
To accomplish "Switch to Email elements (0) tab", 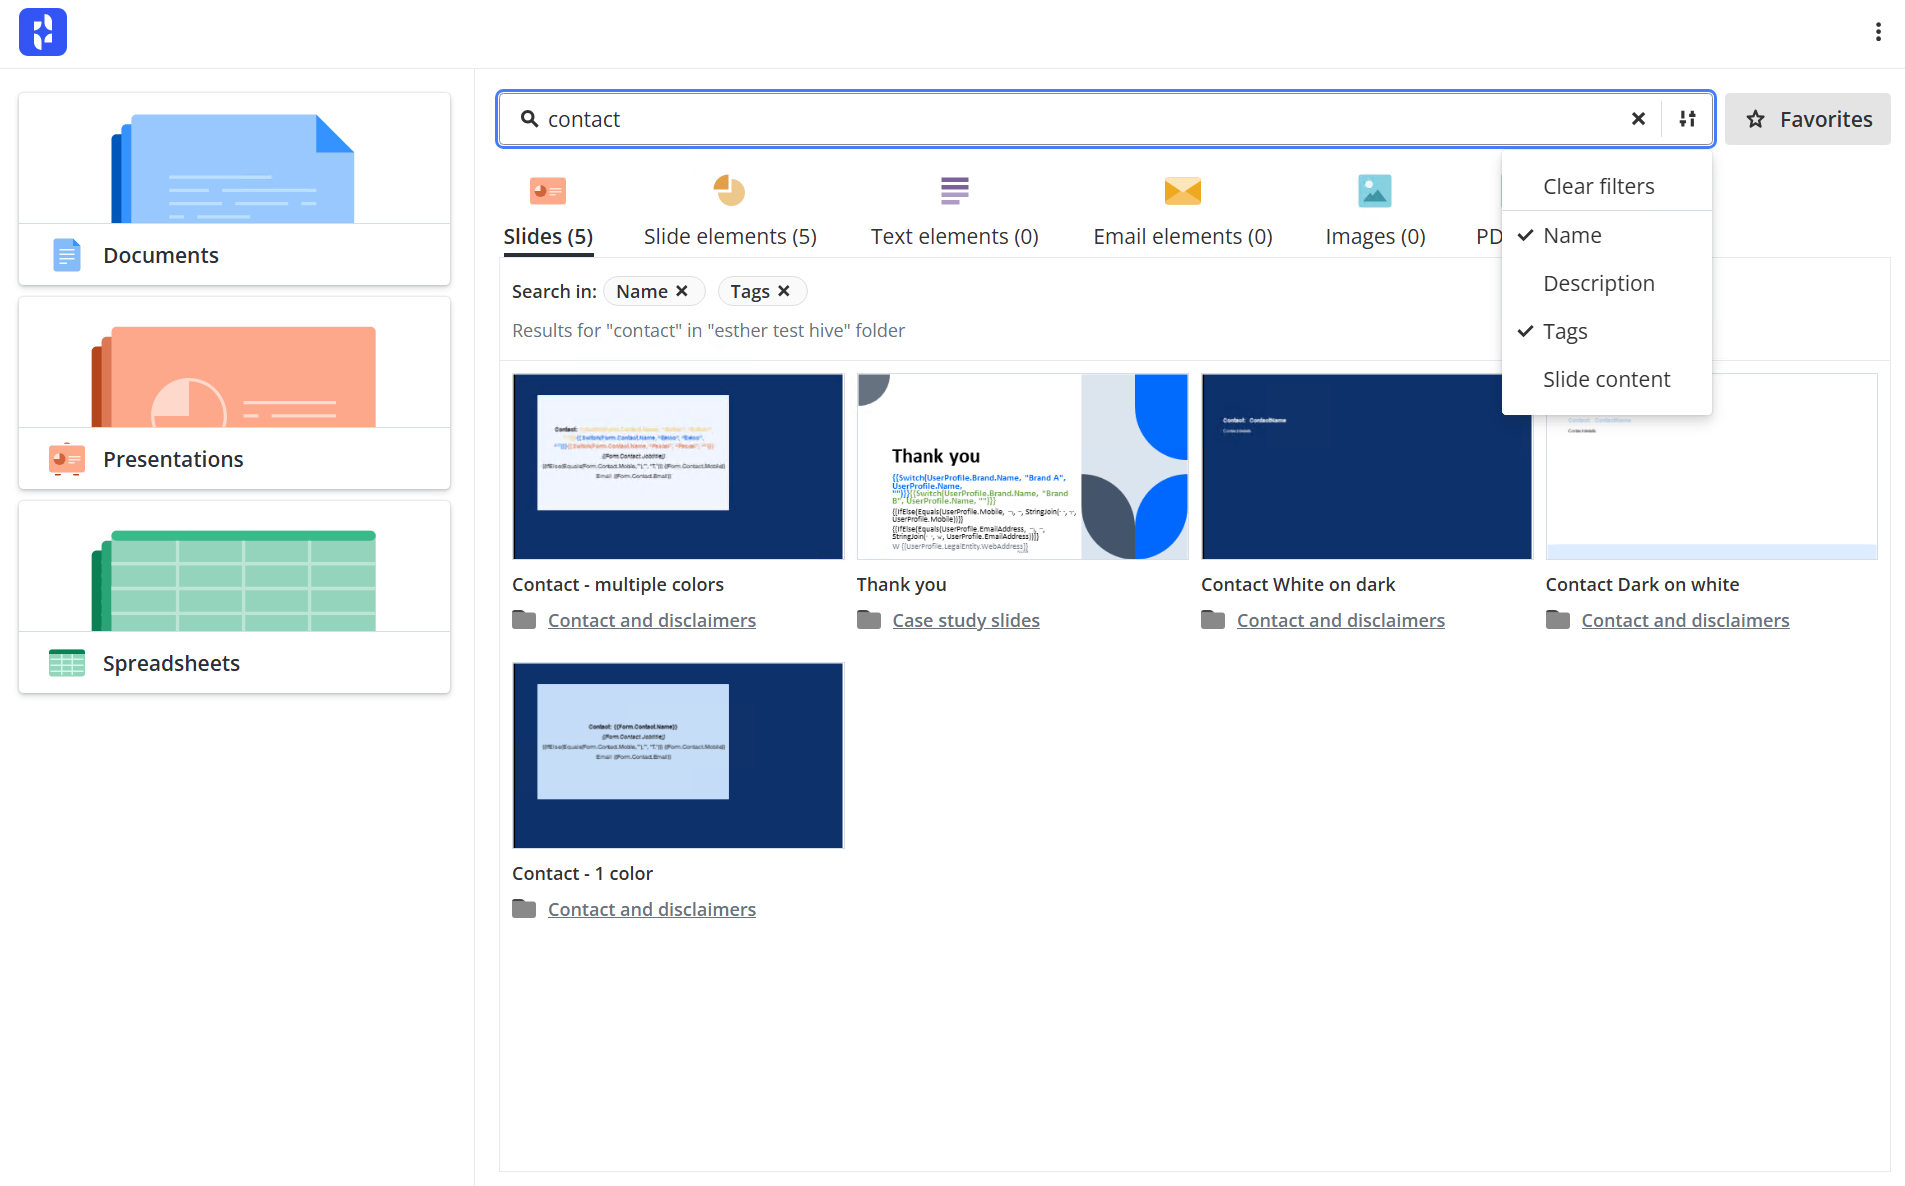I will 1182,236.
